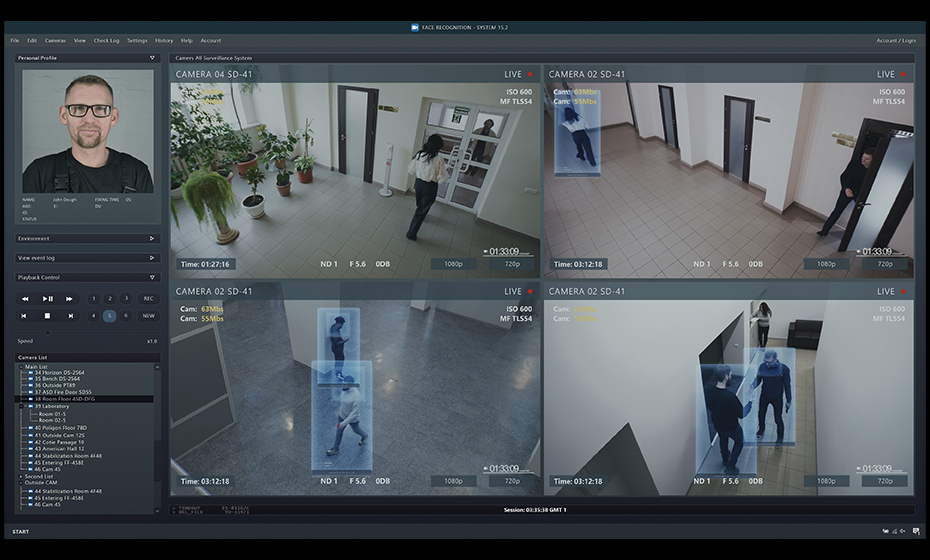Click the fast-forward playback button
This screenshot has height=560, width=930.
click(69, 299)
